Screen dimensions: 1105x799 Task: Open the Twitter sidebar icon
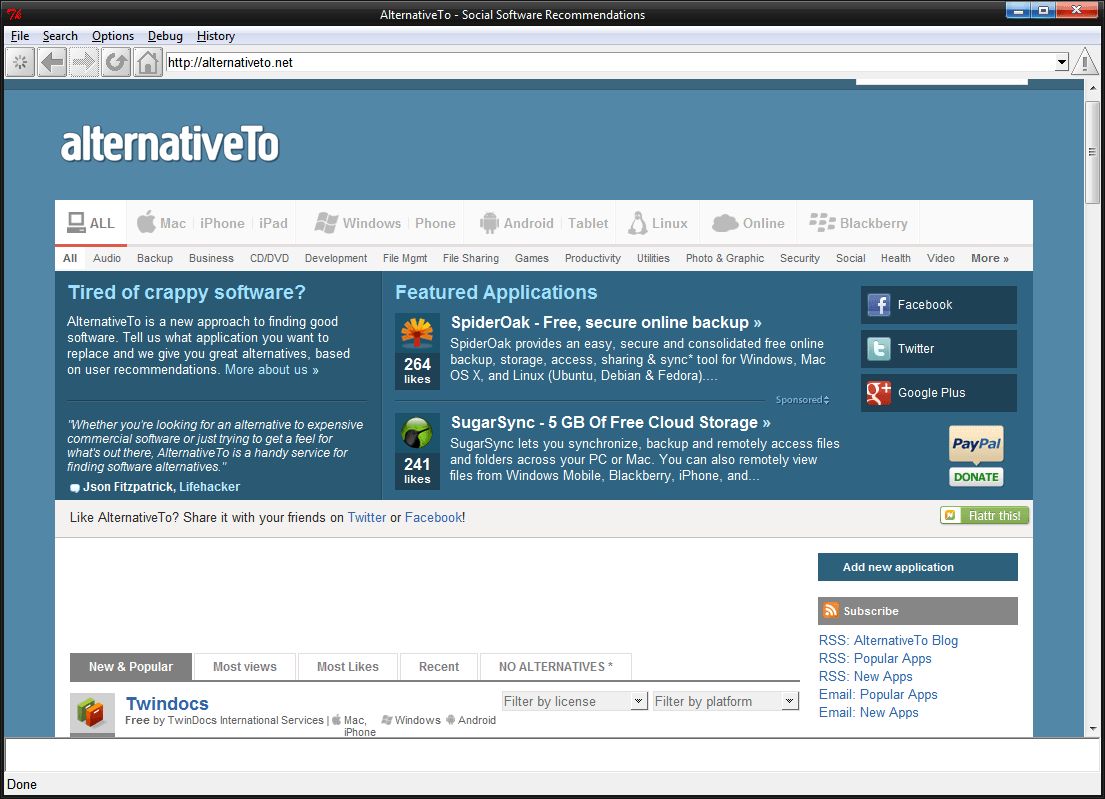[x=877, y=349]
